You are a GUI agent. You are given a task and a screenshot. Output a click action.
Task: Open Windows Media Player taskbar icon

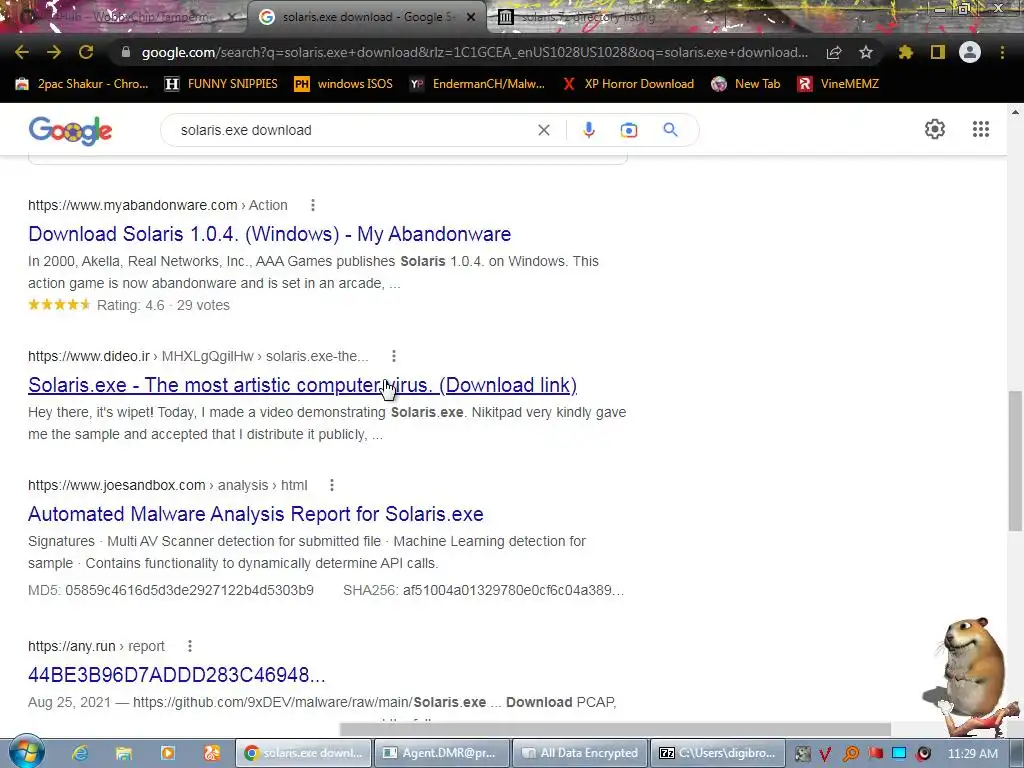coord(167,753)
